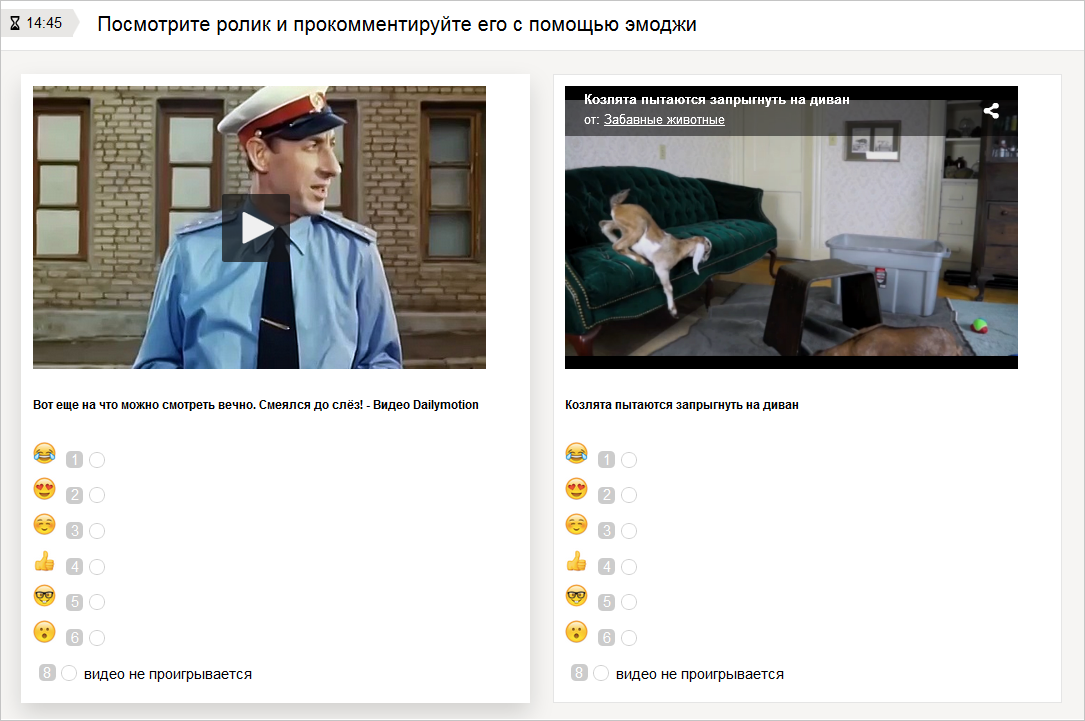1085x721 pixels.
Task: Click the thumbs-up emoji under the goat video
Action: point(576,560)
